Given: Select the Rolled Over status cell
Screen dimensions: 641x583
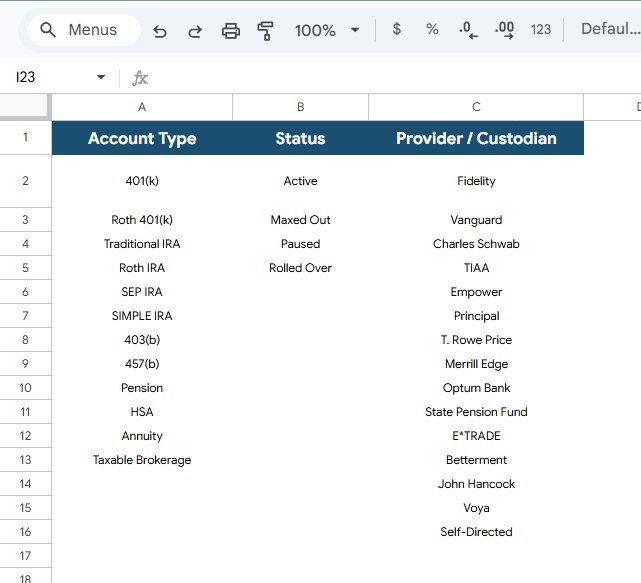Looking at the screenshot, I should [x=300, y=268].
